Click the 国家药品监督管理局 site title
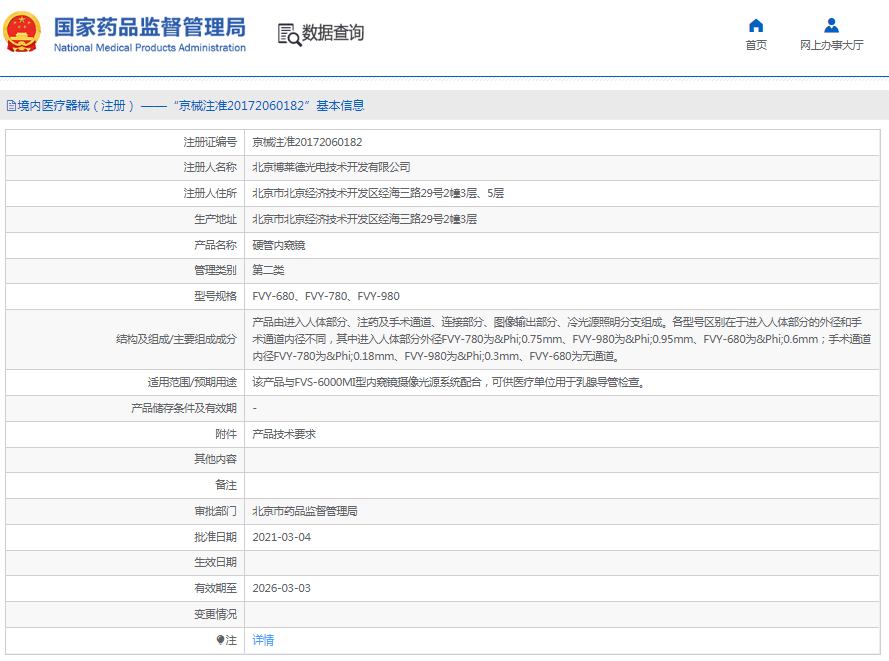Image resolution: width=889 pixels, height=661 pixels. point(149,26)
